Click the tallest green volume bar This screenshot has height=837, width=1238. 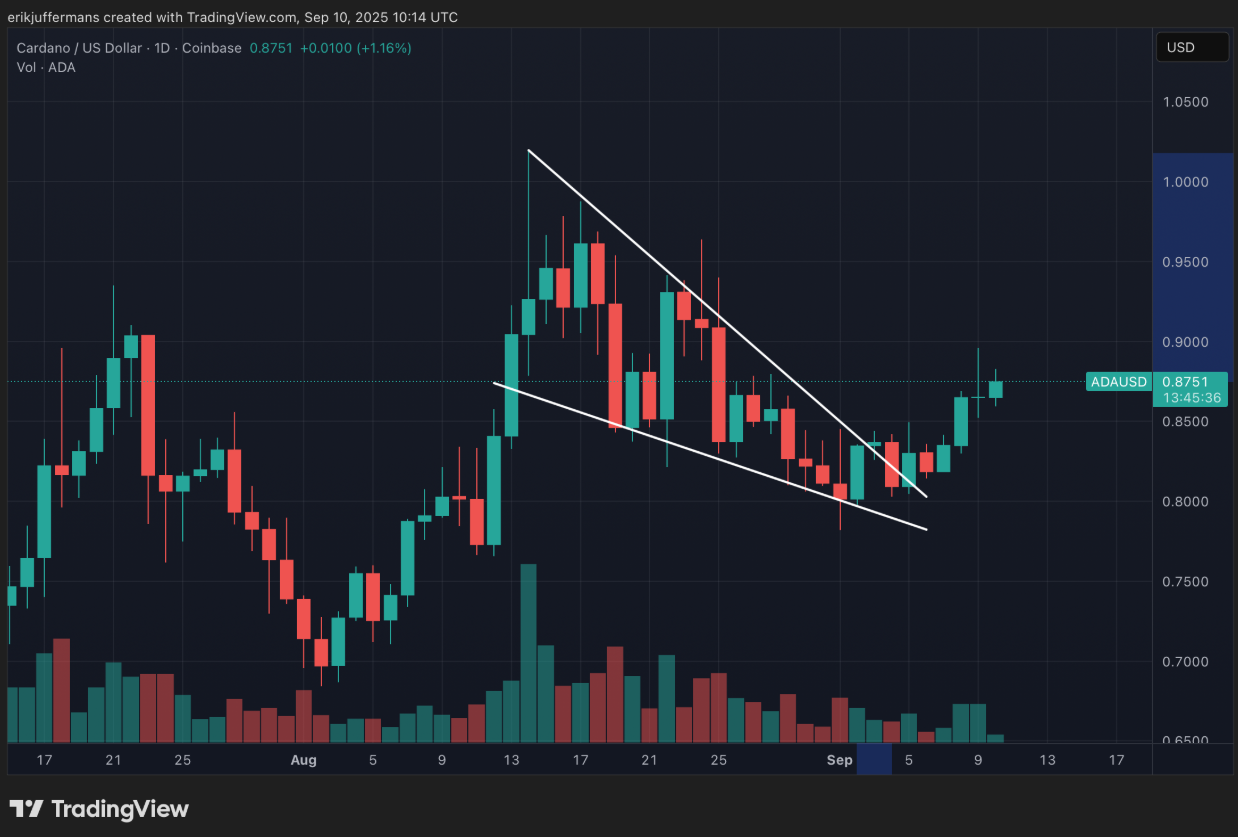click(529, 650)
